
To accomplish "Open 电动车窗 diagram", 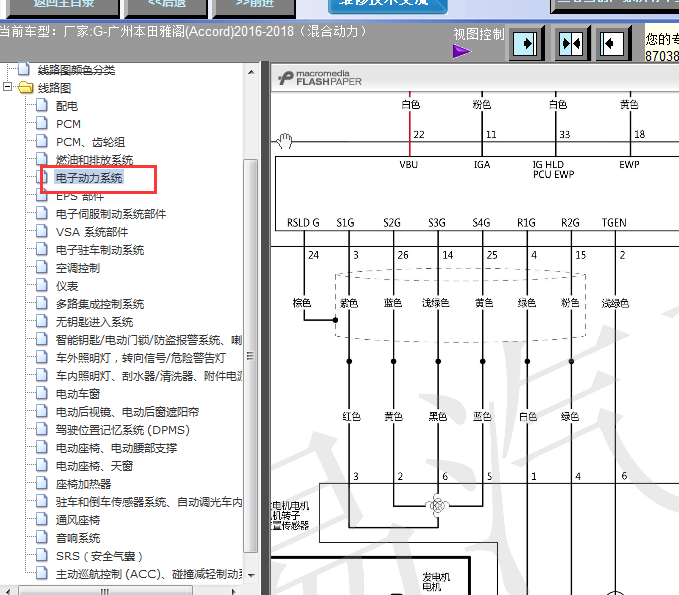I will 78,394.
